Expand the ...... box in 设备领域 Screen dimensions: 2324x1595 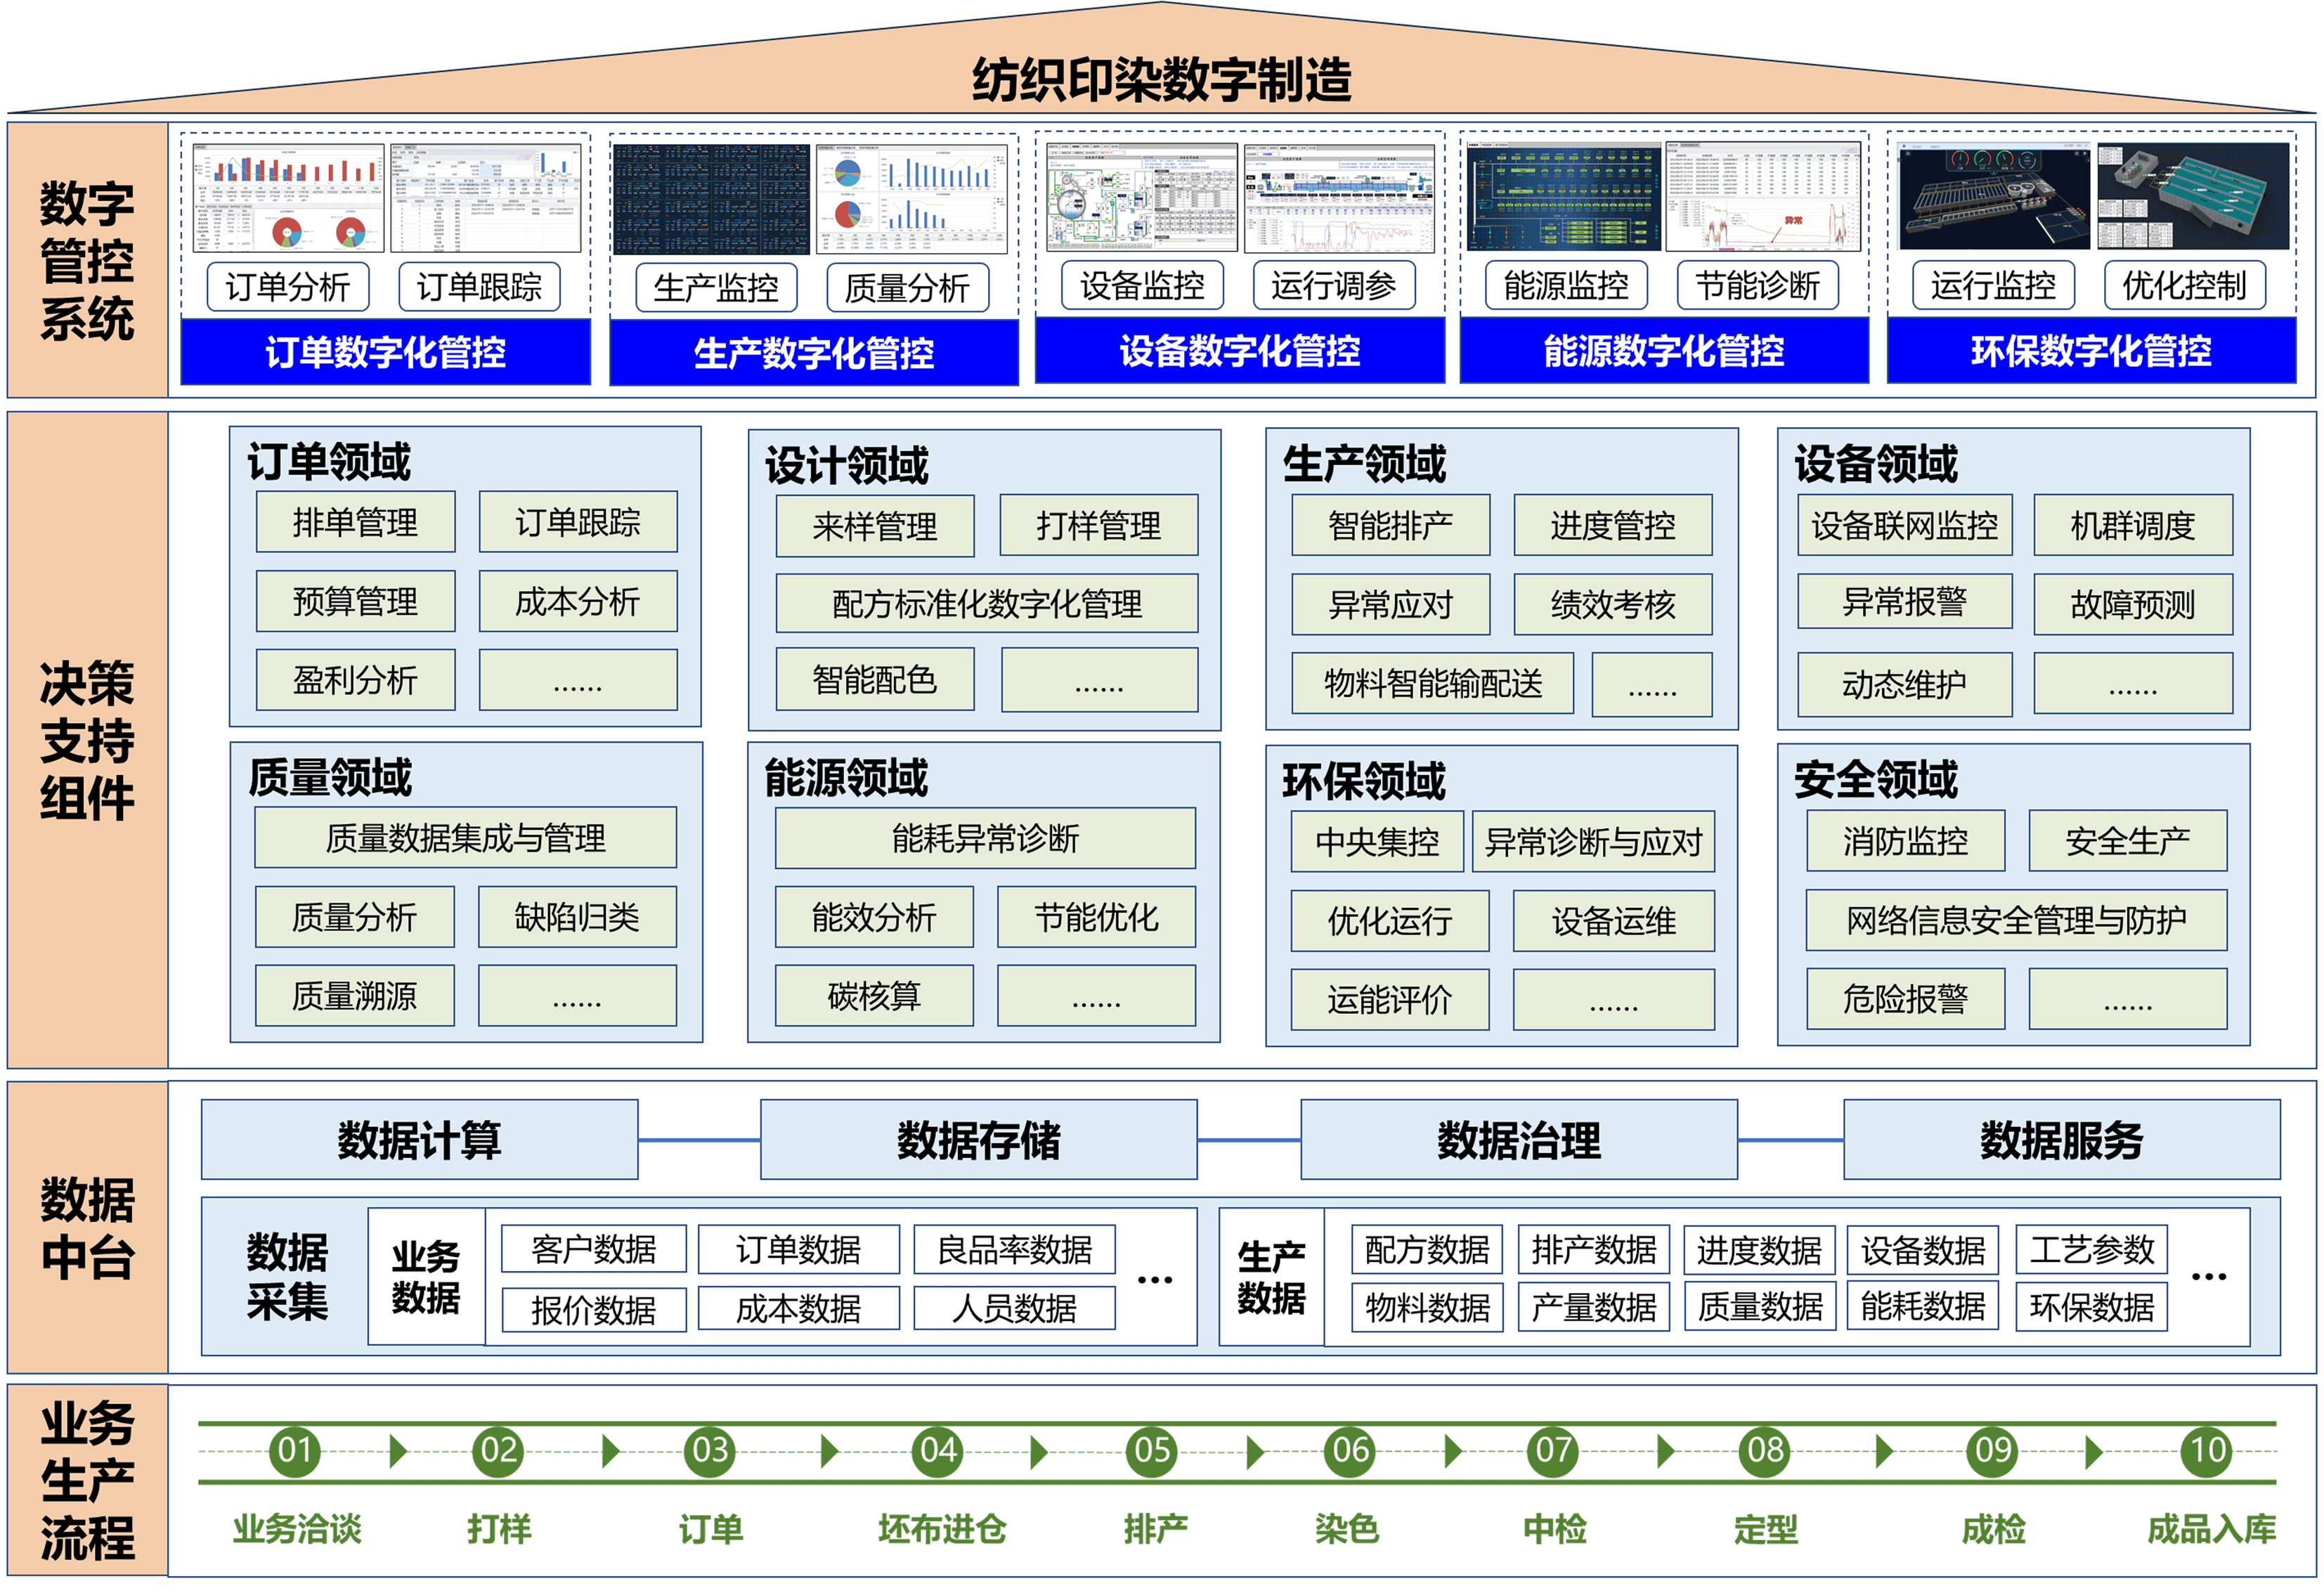2132,684
